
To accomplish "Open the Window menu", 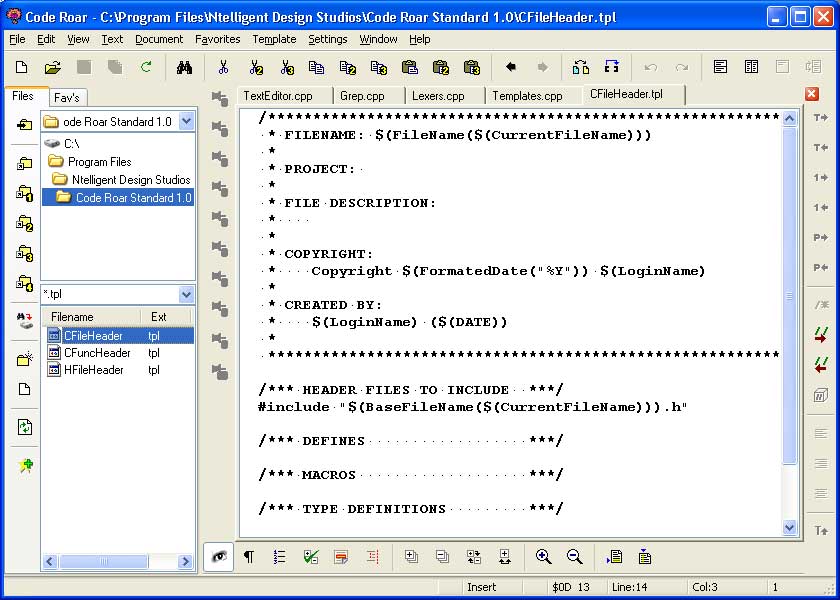I will (x=378, y=39).
